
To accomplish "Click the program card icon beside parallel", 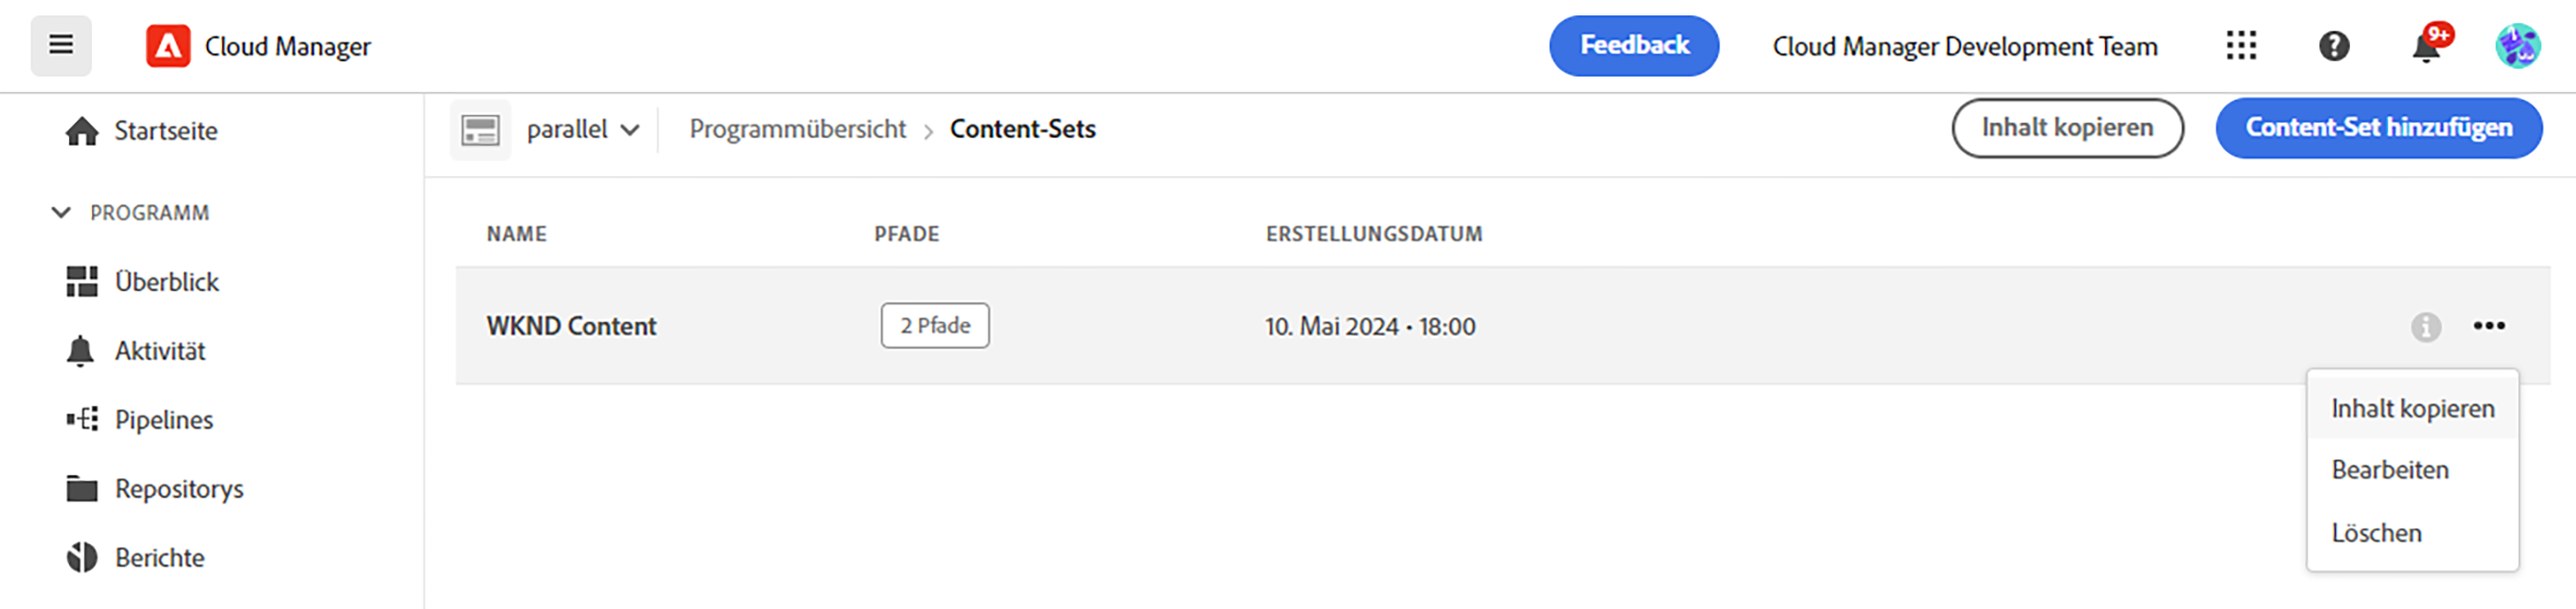I will (480, 130).
